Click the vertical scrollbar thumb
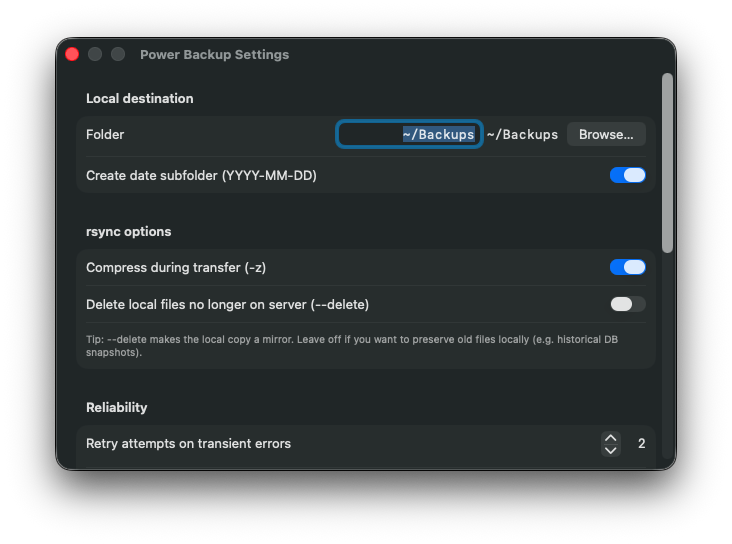This screenshot has height=544, width=732. pos(667,160)
